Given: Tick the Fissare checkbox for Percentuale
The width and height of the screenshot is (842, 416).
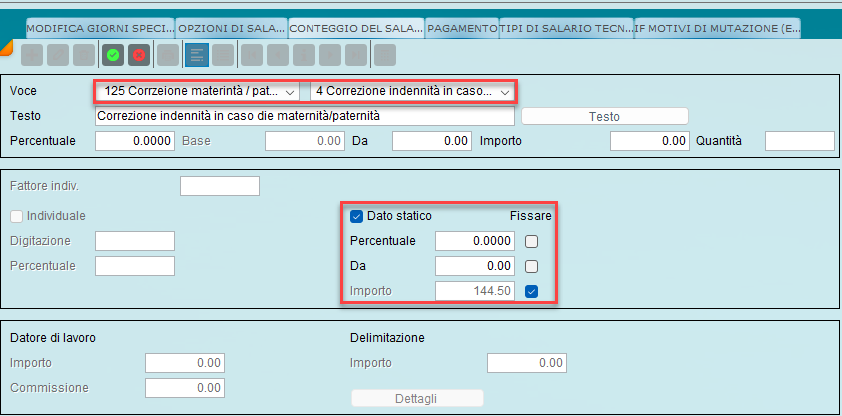Looking at the screenshot, I should coord(532,241).
